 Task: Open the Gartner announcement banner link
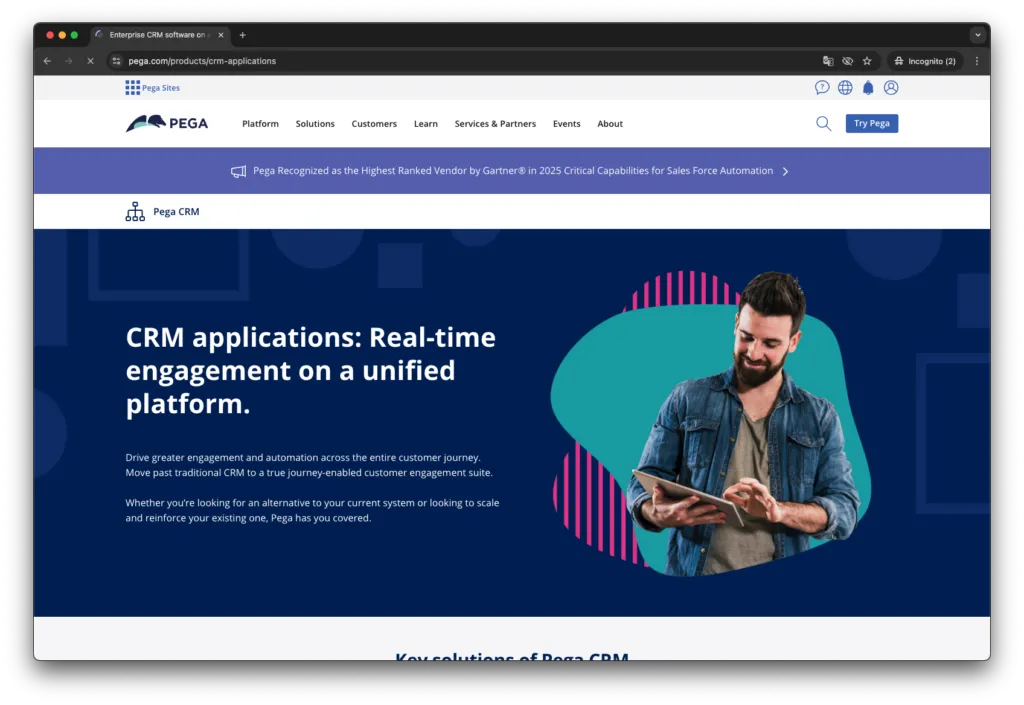510,170
